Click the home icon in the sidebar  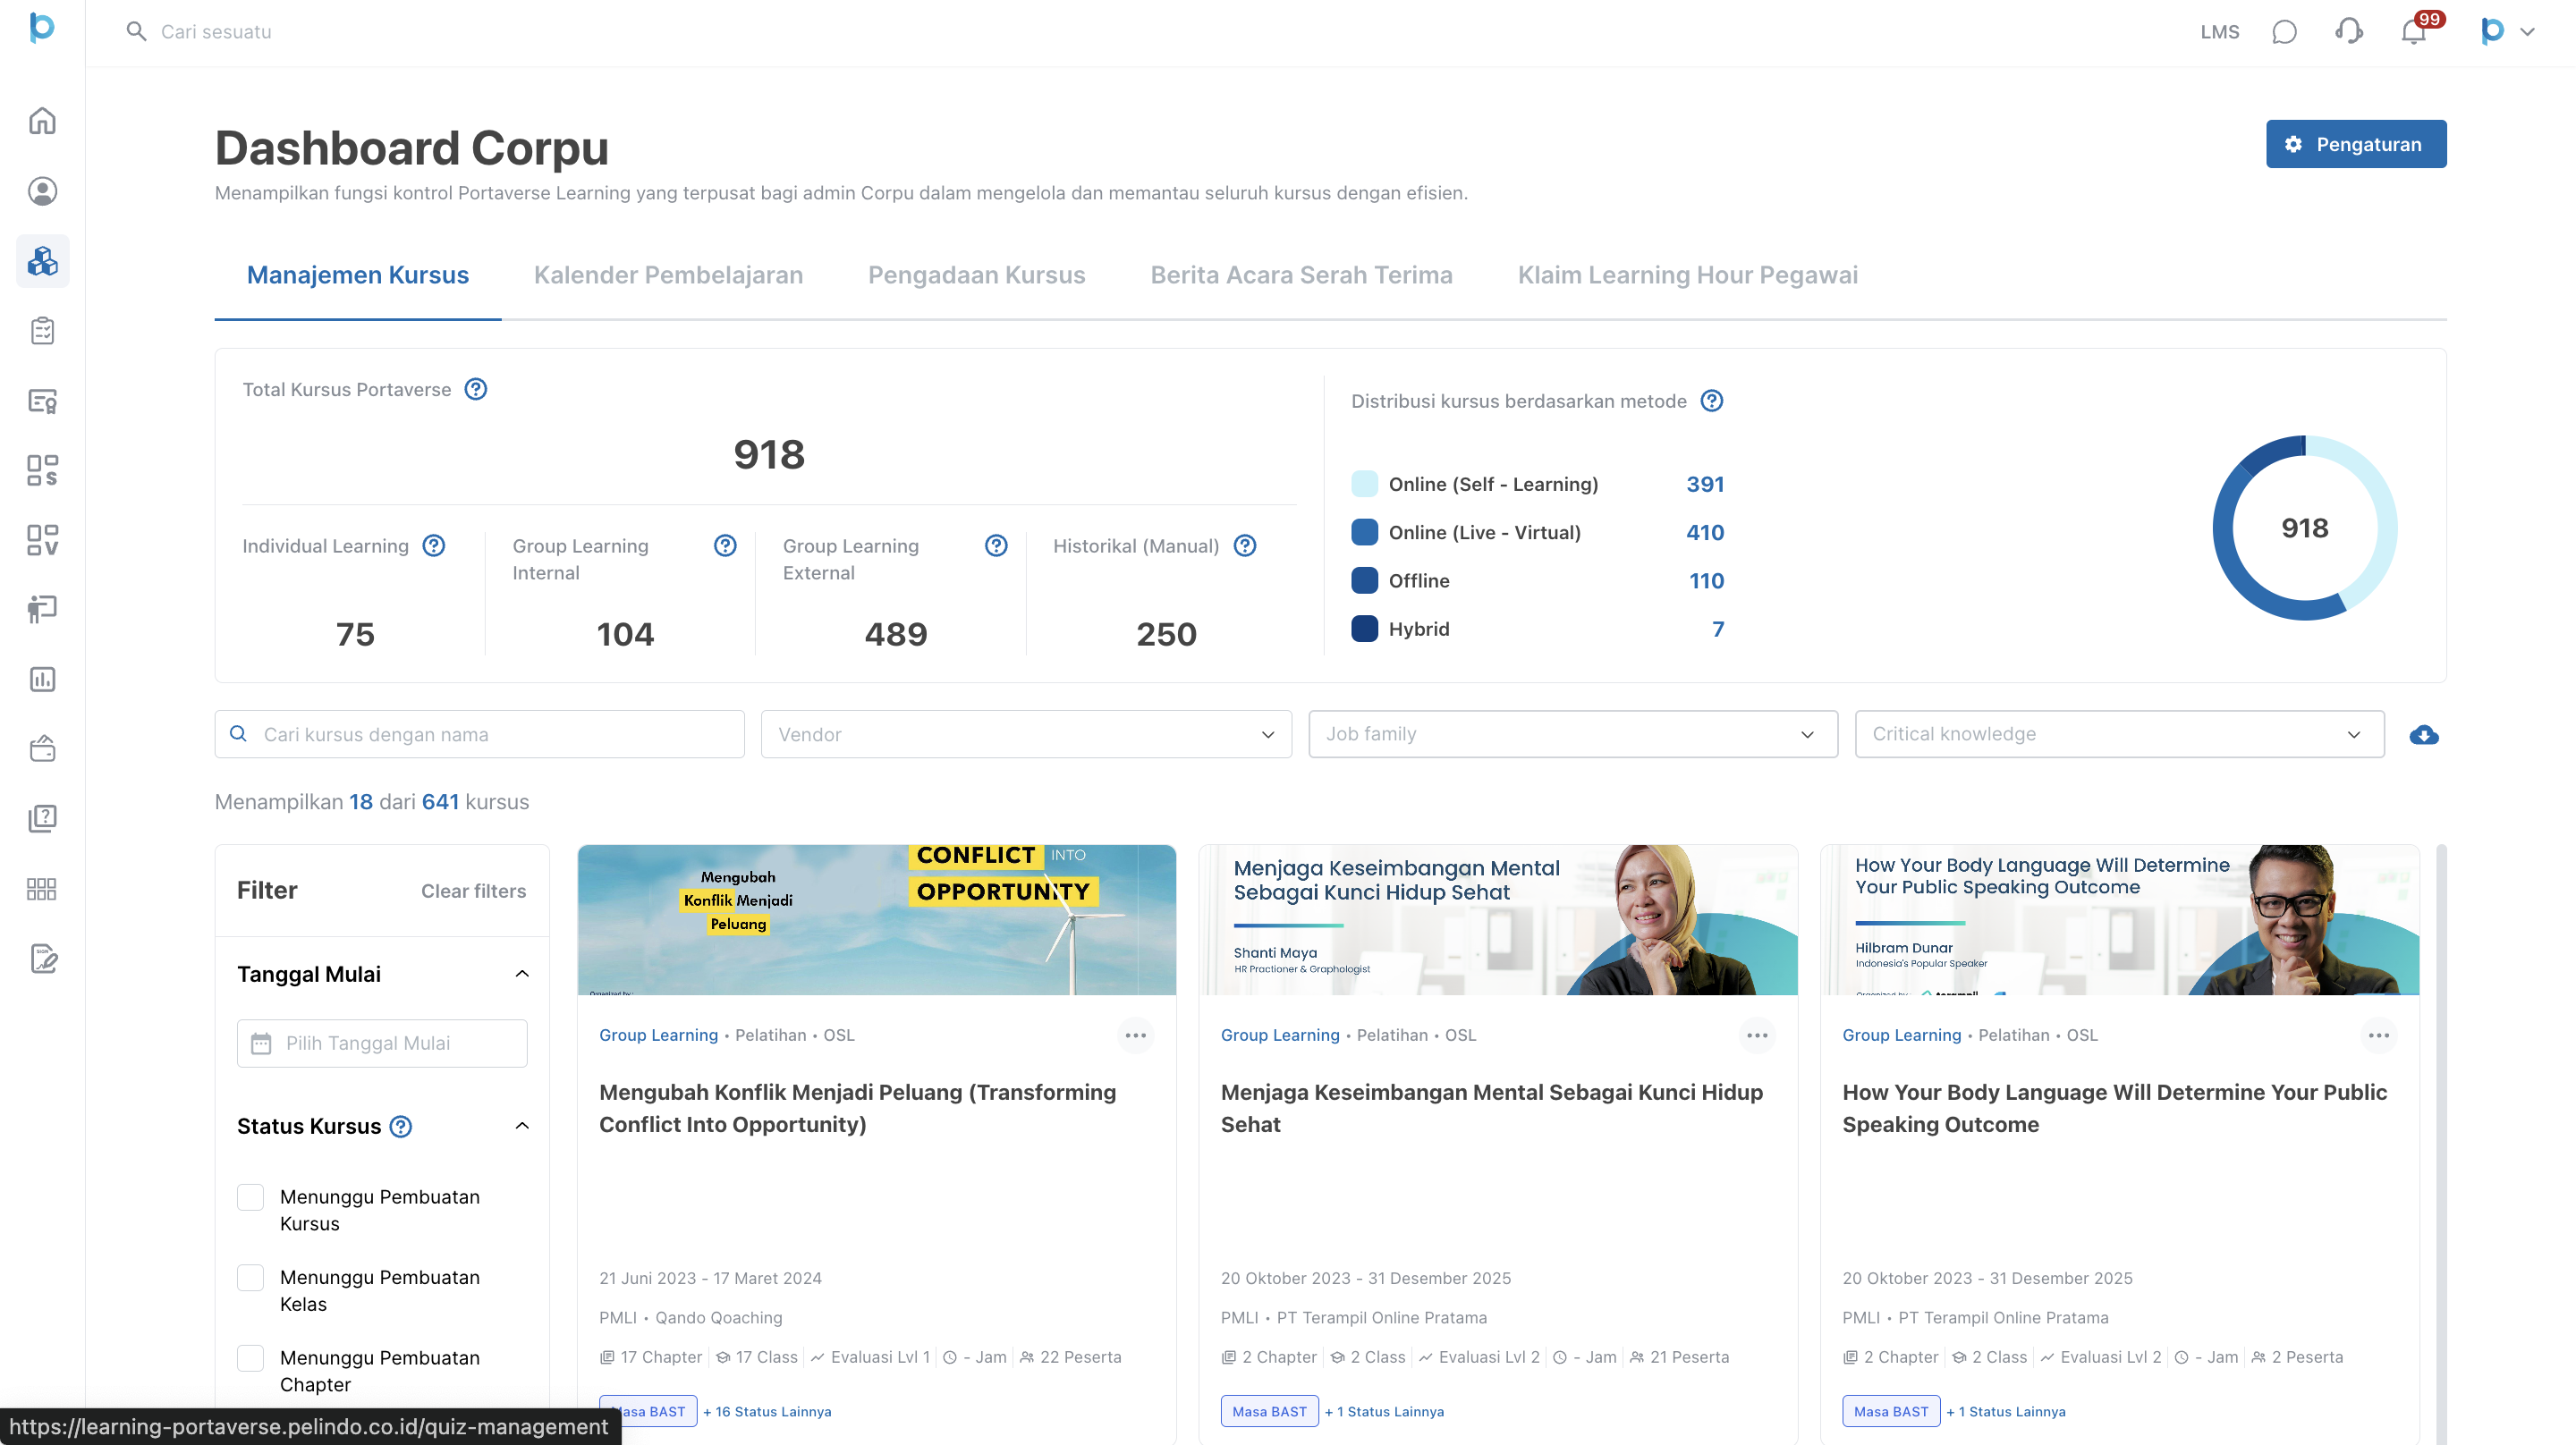[x=42, y=121]
